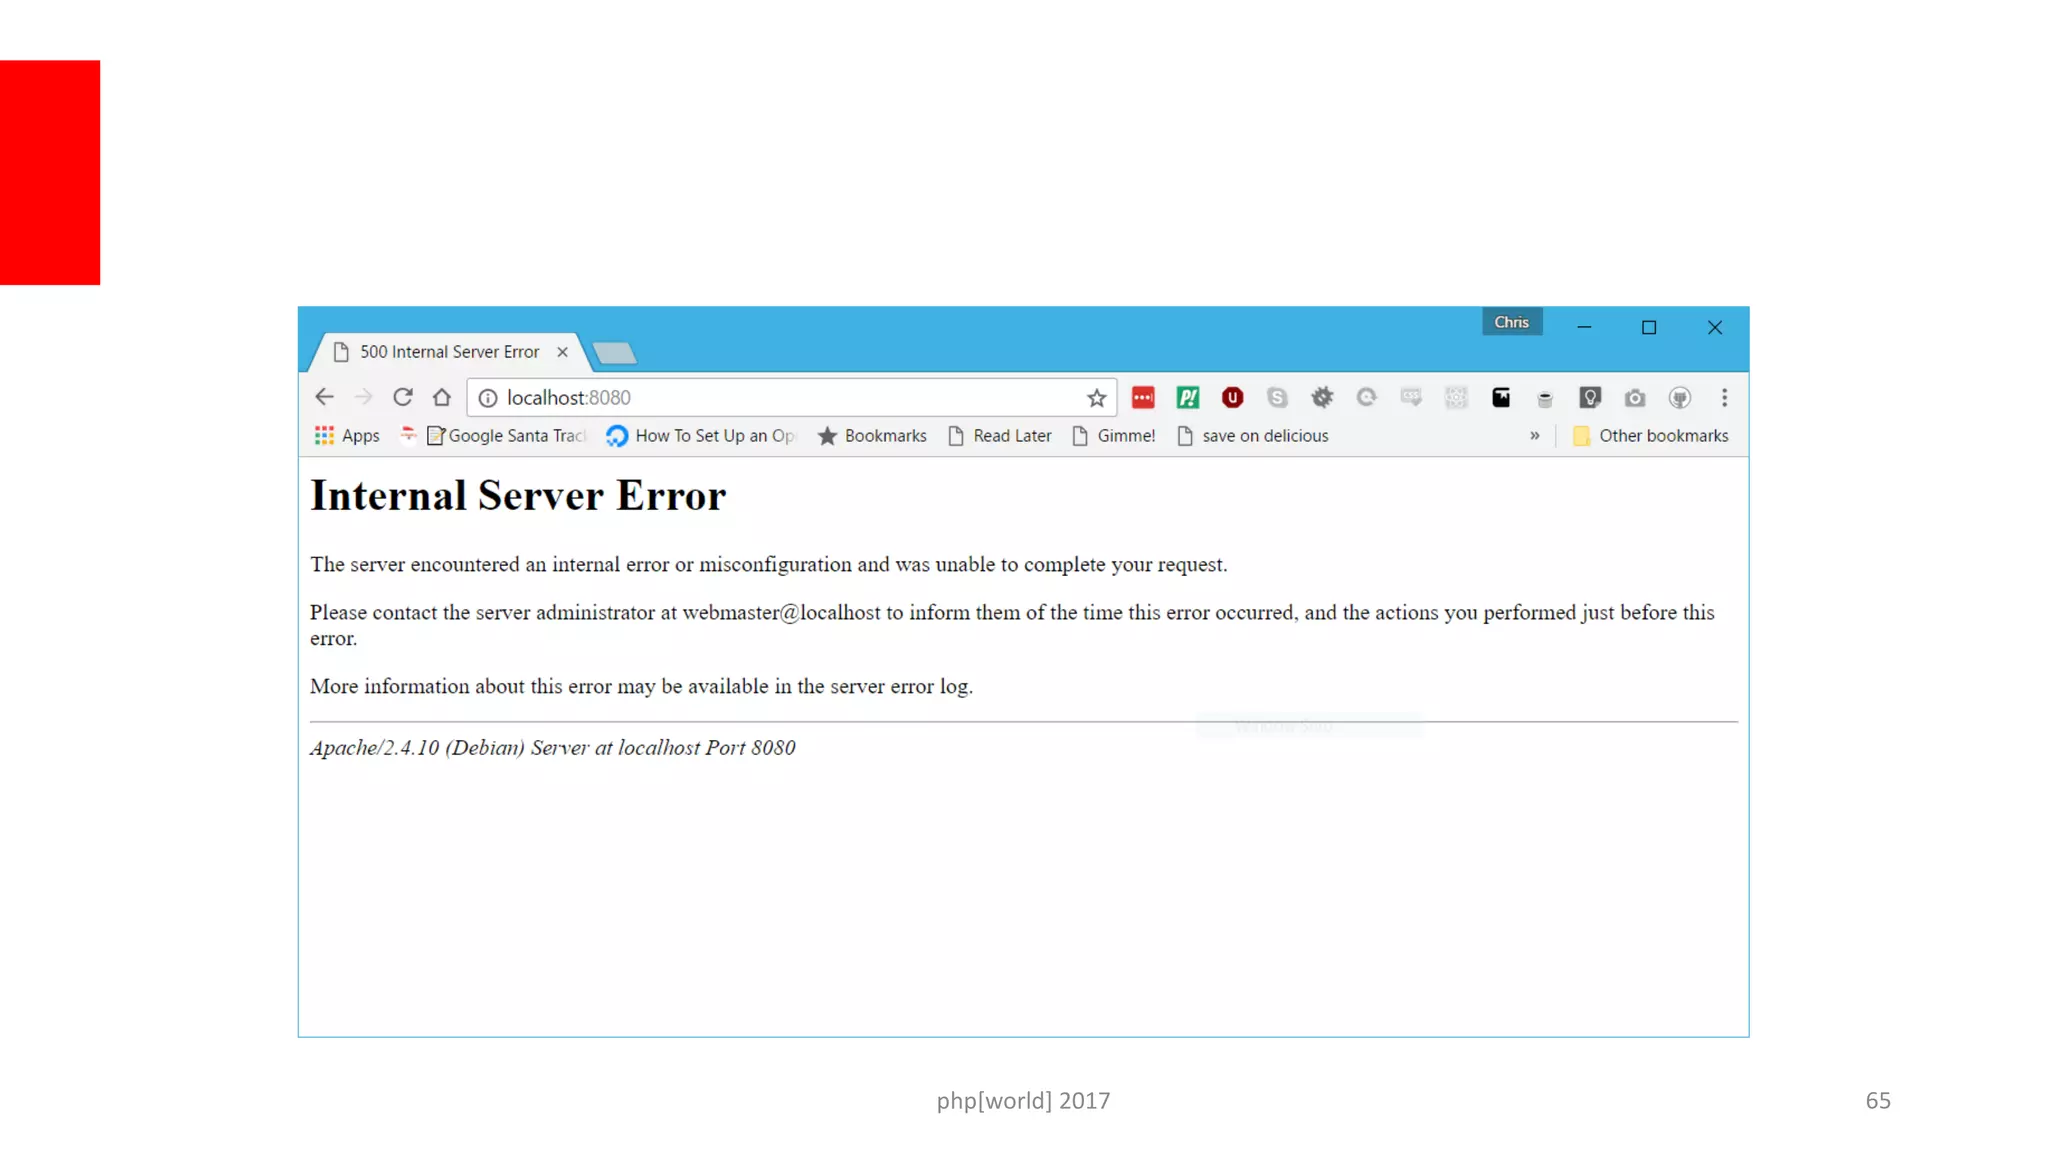Click the Skype extension icon
The image size is (2048, 1152).
coord(1277,398)
